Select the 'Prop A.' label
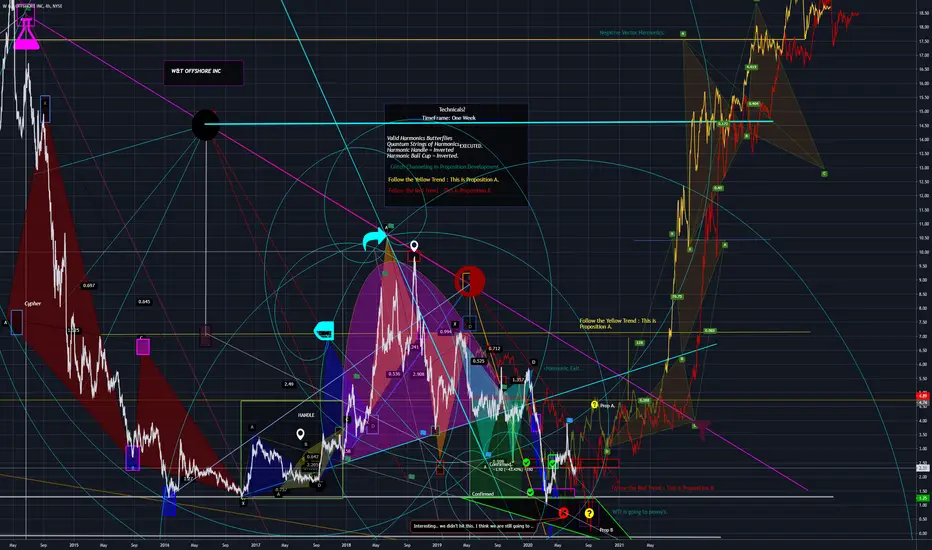This screenshot has height=550, width=932. pos(607,406)
